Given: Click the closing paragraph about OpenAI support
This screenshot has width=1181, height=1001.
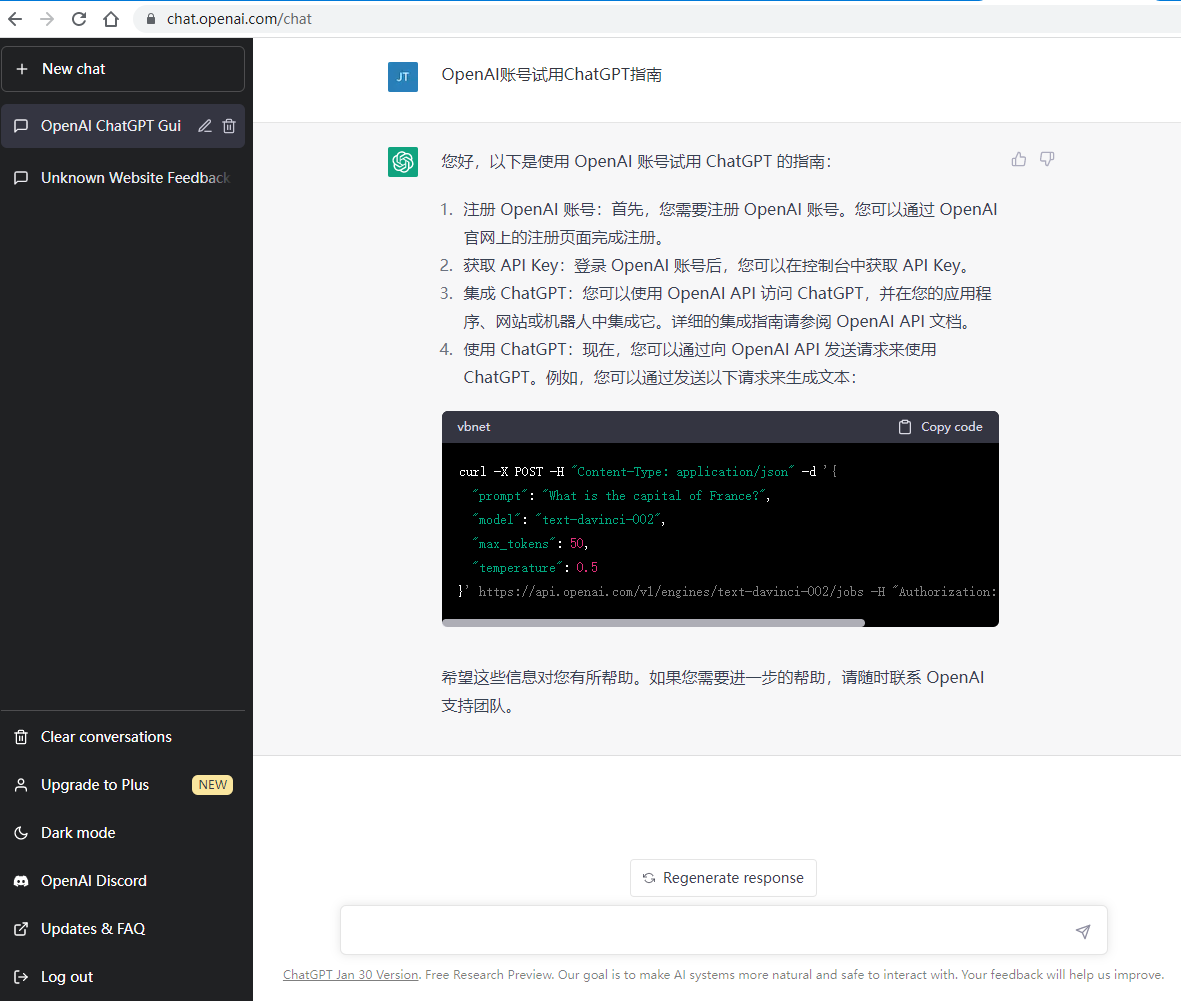Looking at the screenshot, I should tap(713, 691).
